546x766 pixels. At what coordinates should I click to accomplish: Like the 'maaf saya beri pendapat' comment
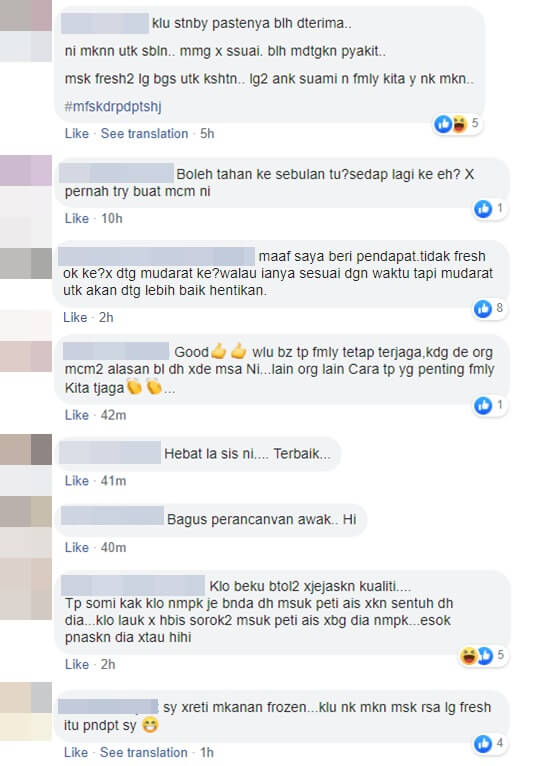pos(75,318)
